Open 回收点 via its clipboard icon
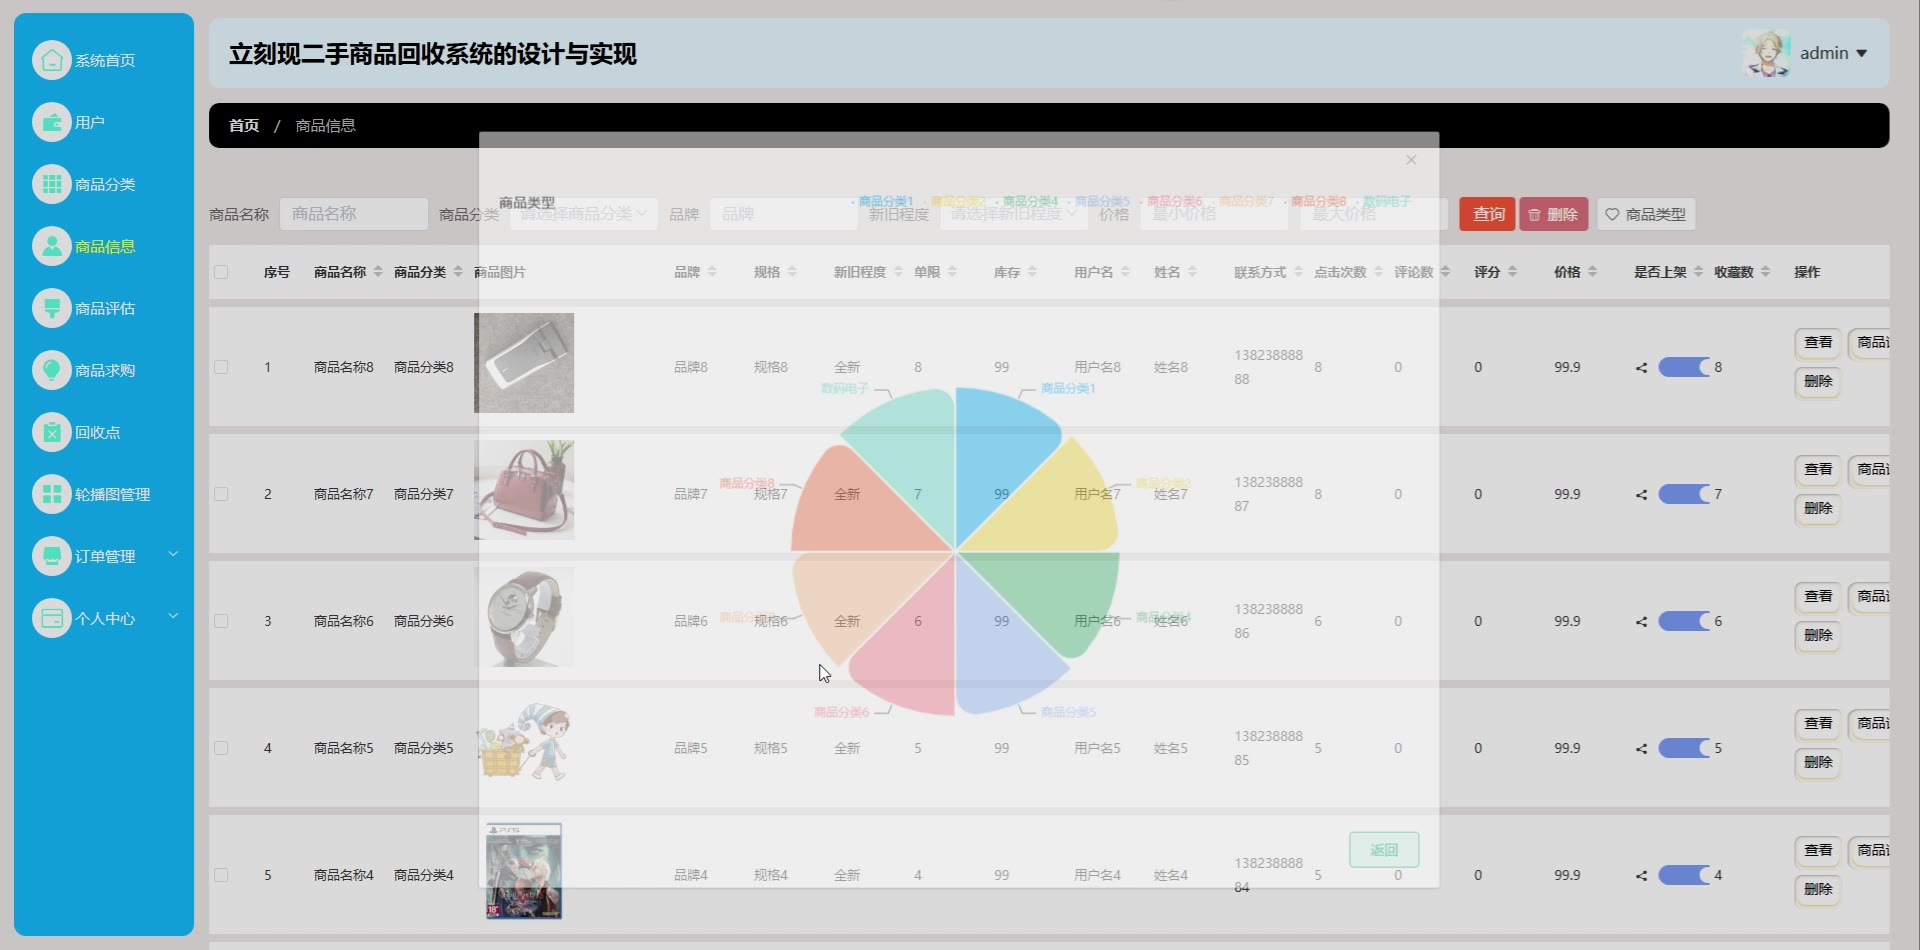 52,432
